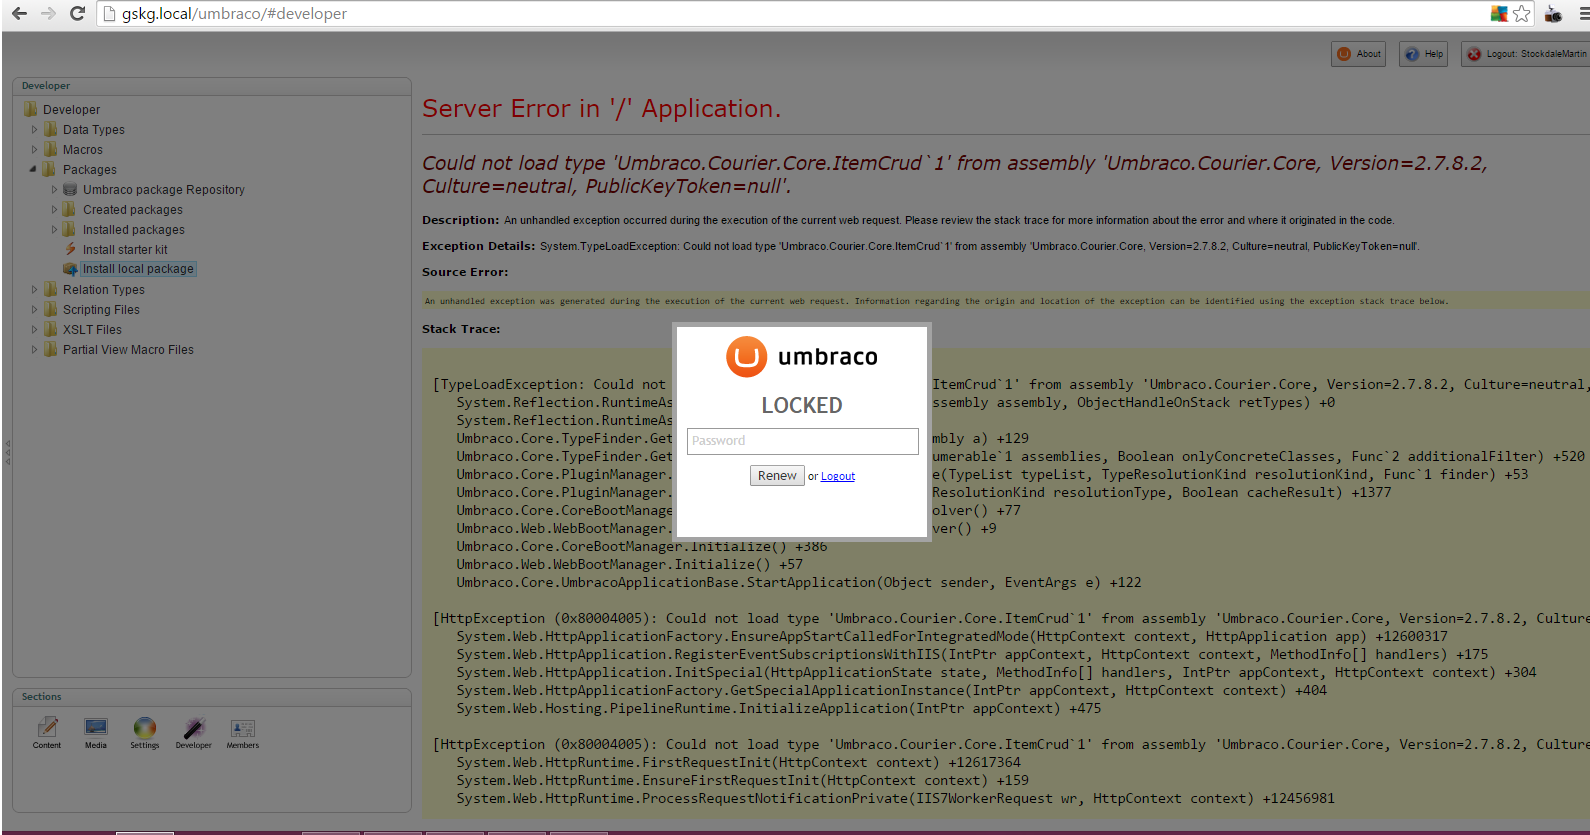Focus the Password field in lock dialog
The height and width of the screenshot is (835, 1590).
click(803, 441)
